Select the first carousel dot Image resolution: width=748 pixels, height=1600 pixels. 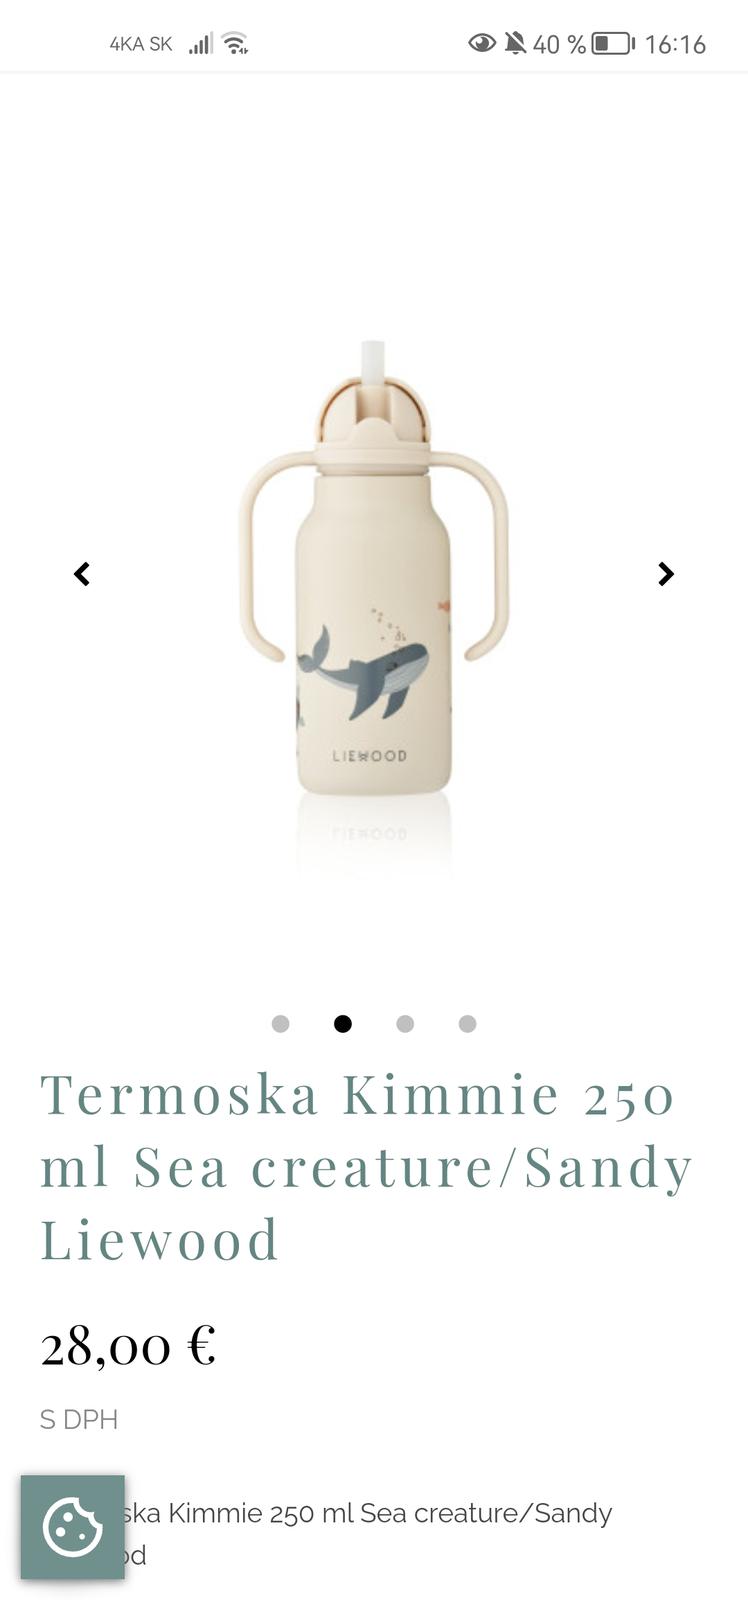tap(281, 1024)
